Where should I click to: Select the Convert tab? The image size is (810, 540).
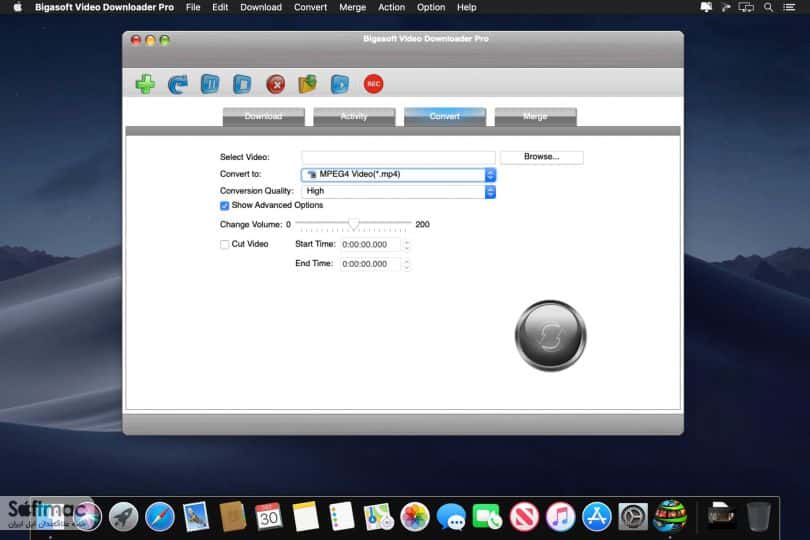(x=445, y=116)
